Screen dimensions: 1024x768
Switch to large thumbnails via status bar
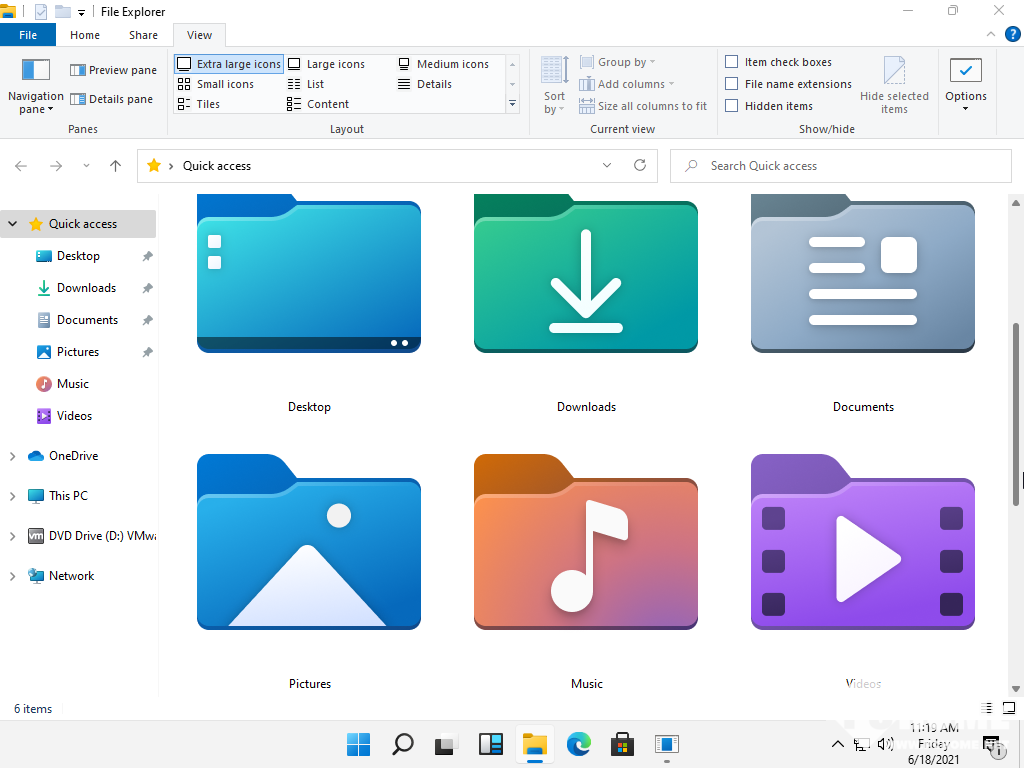tap(1009, 708)
